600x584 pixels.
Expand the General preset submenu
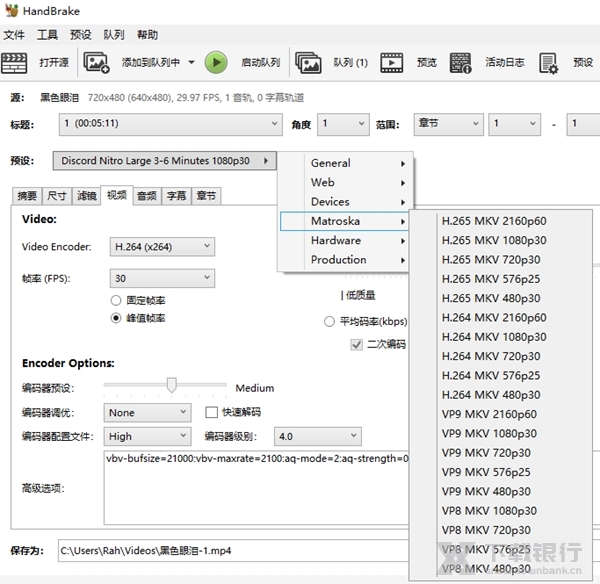(346, 163)
